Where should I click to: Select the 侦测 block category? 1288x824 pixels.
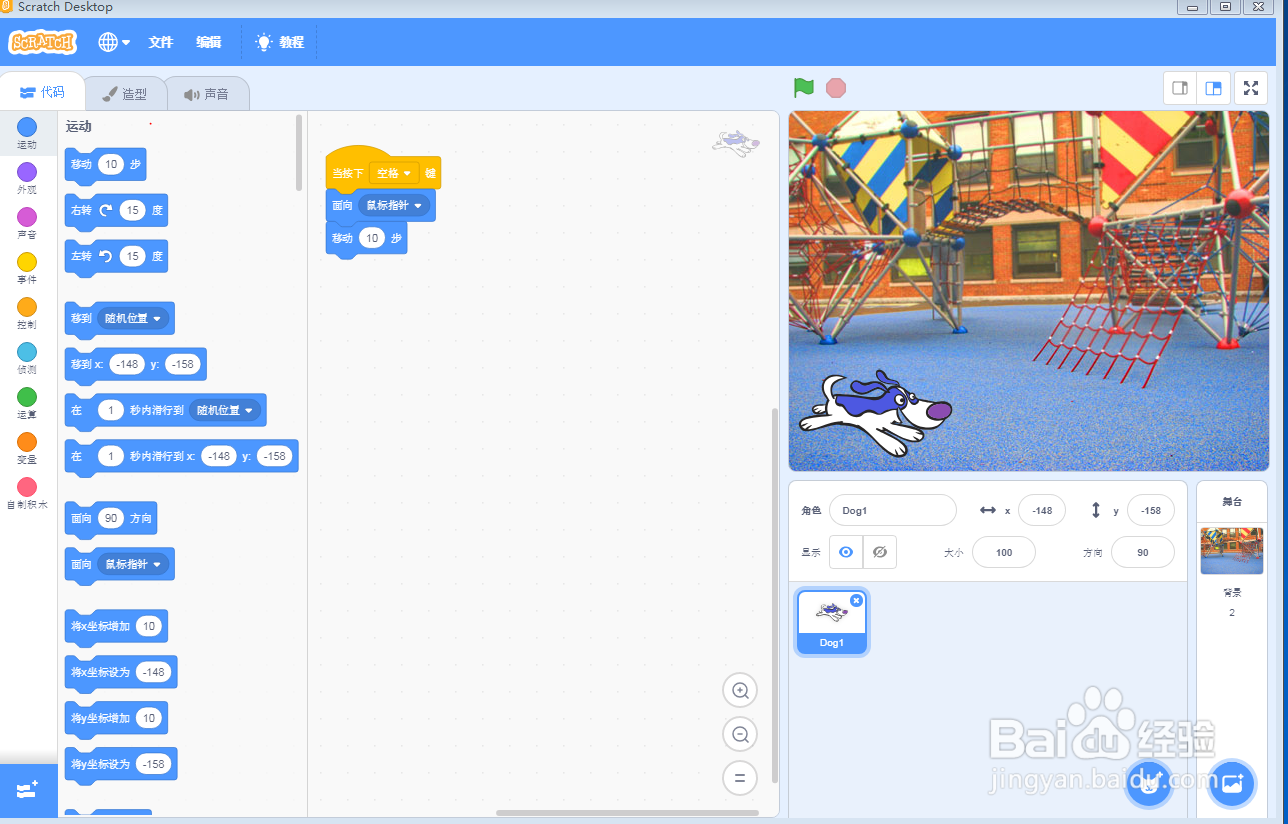point(27,359)
